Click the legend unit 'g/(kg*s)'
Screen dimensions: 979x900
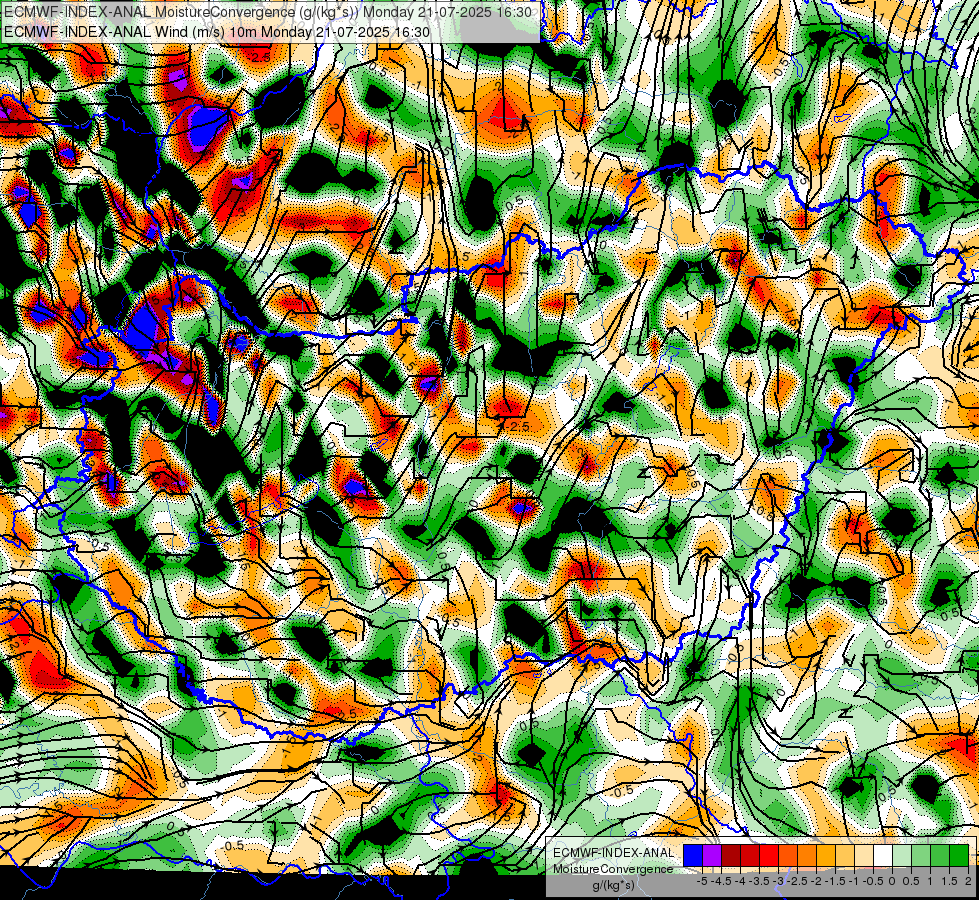[613, 886]
